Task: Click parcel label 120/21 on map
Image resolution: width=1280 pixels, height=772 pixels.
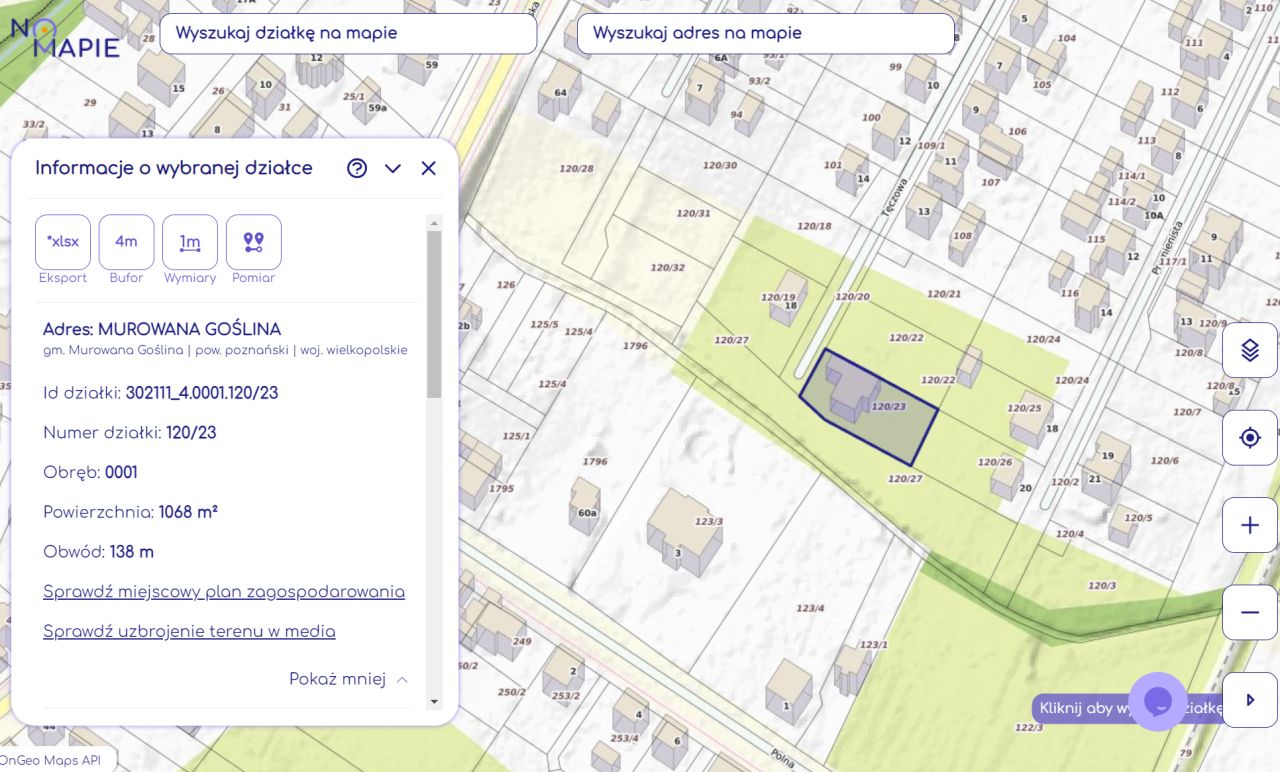Action: [944, 294]
